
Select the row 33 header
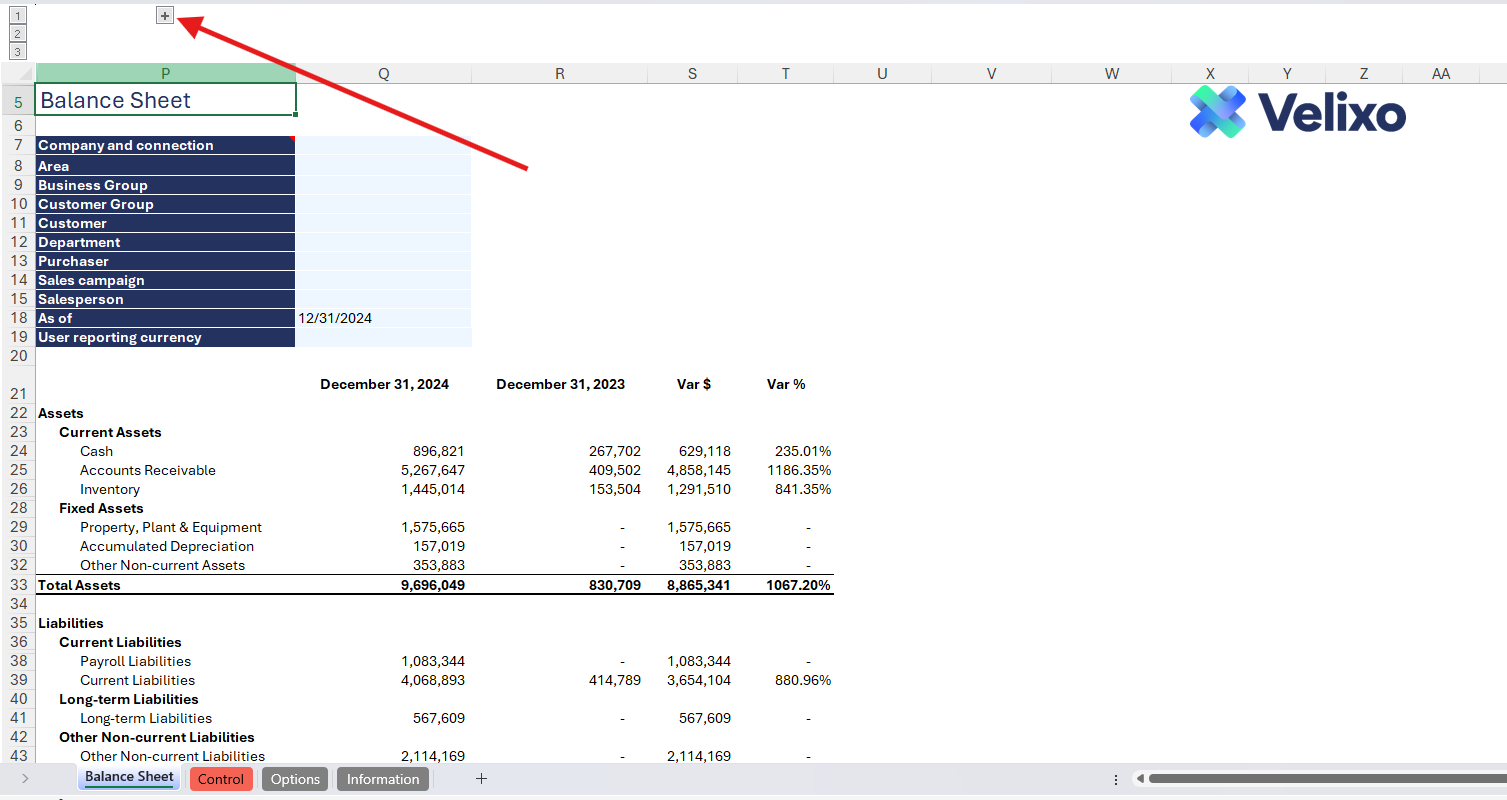point(18,585)
